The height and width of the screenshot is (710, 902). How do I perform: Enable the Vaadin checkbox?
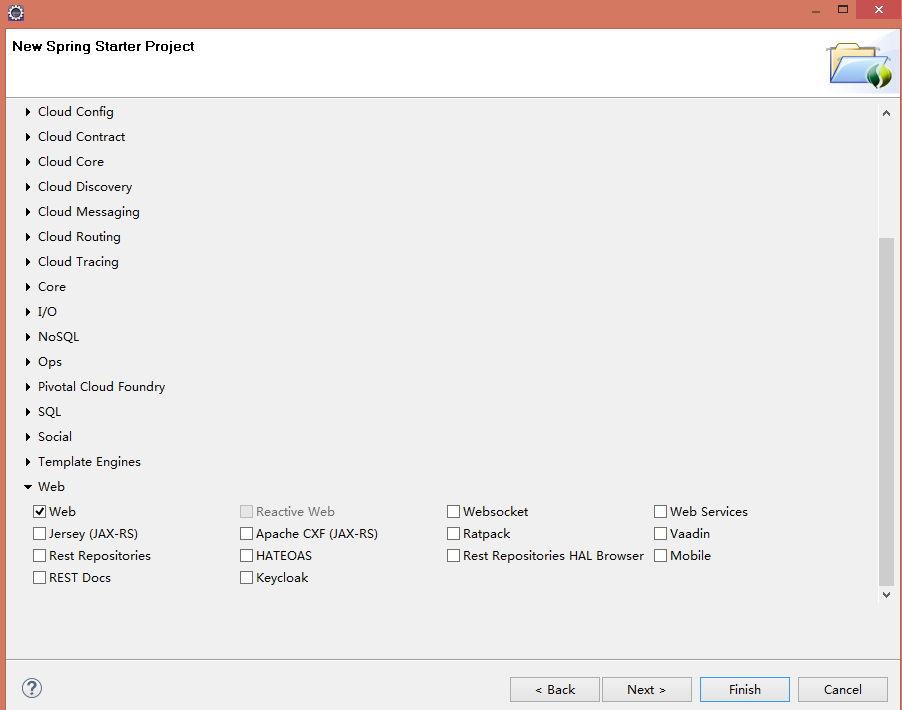point(660,533)
